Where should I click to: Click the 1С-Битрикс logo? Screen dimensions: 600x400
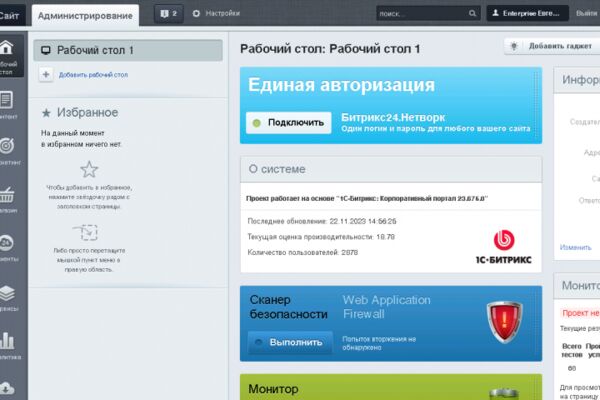point(504,247)
